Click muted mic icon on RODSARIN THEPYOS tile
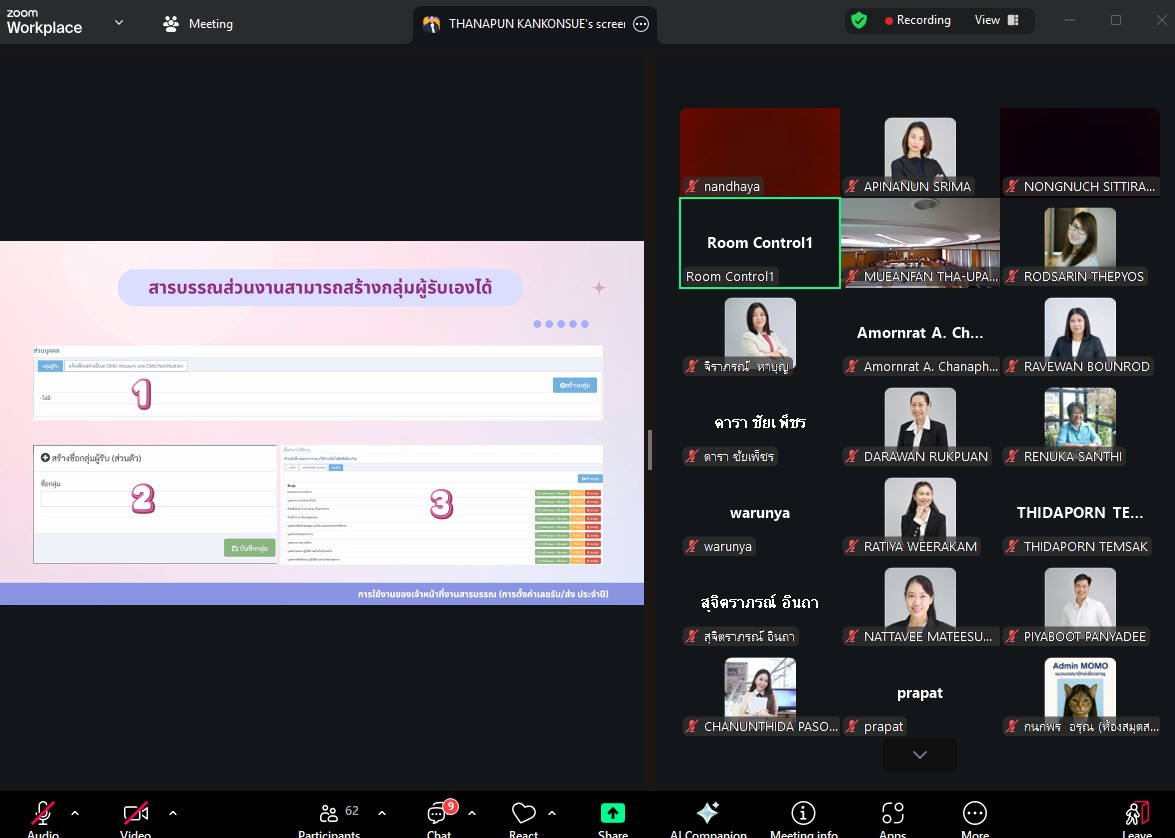Screen dimensions: 1175x838 (x=1012, y=277)
